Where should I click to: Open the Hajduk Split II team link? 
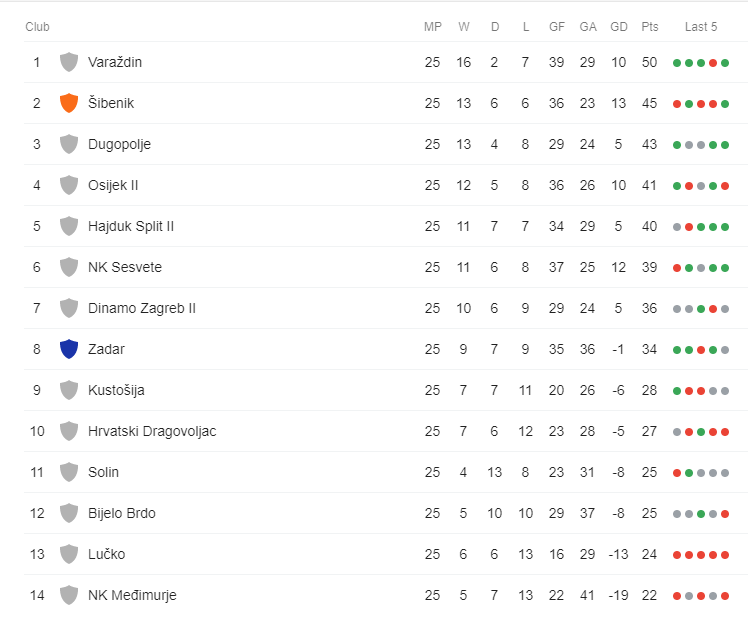click(131, 226)
